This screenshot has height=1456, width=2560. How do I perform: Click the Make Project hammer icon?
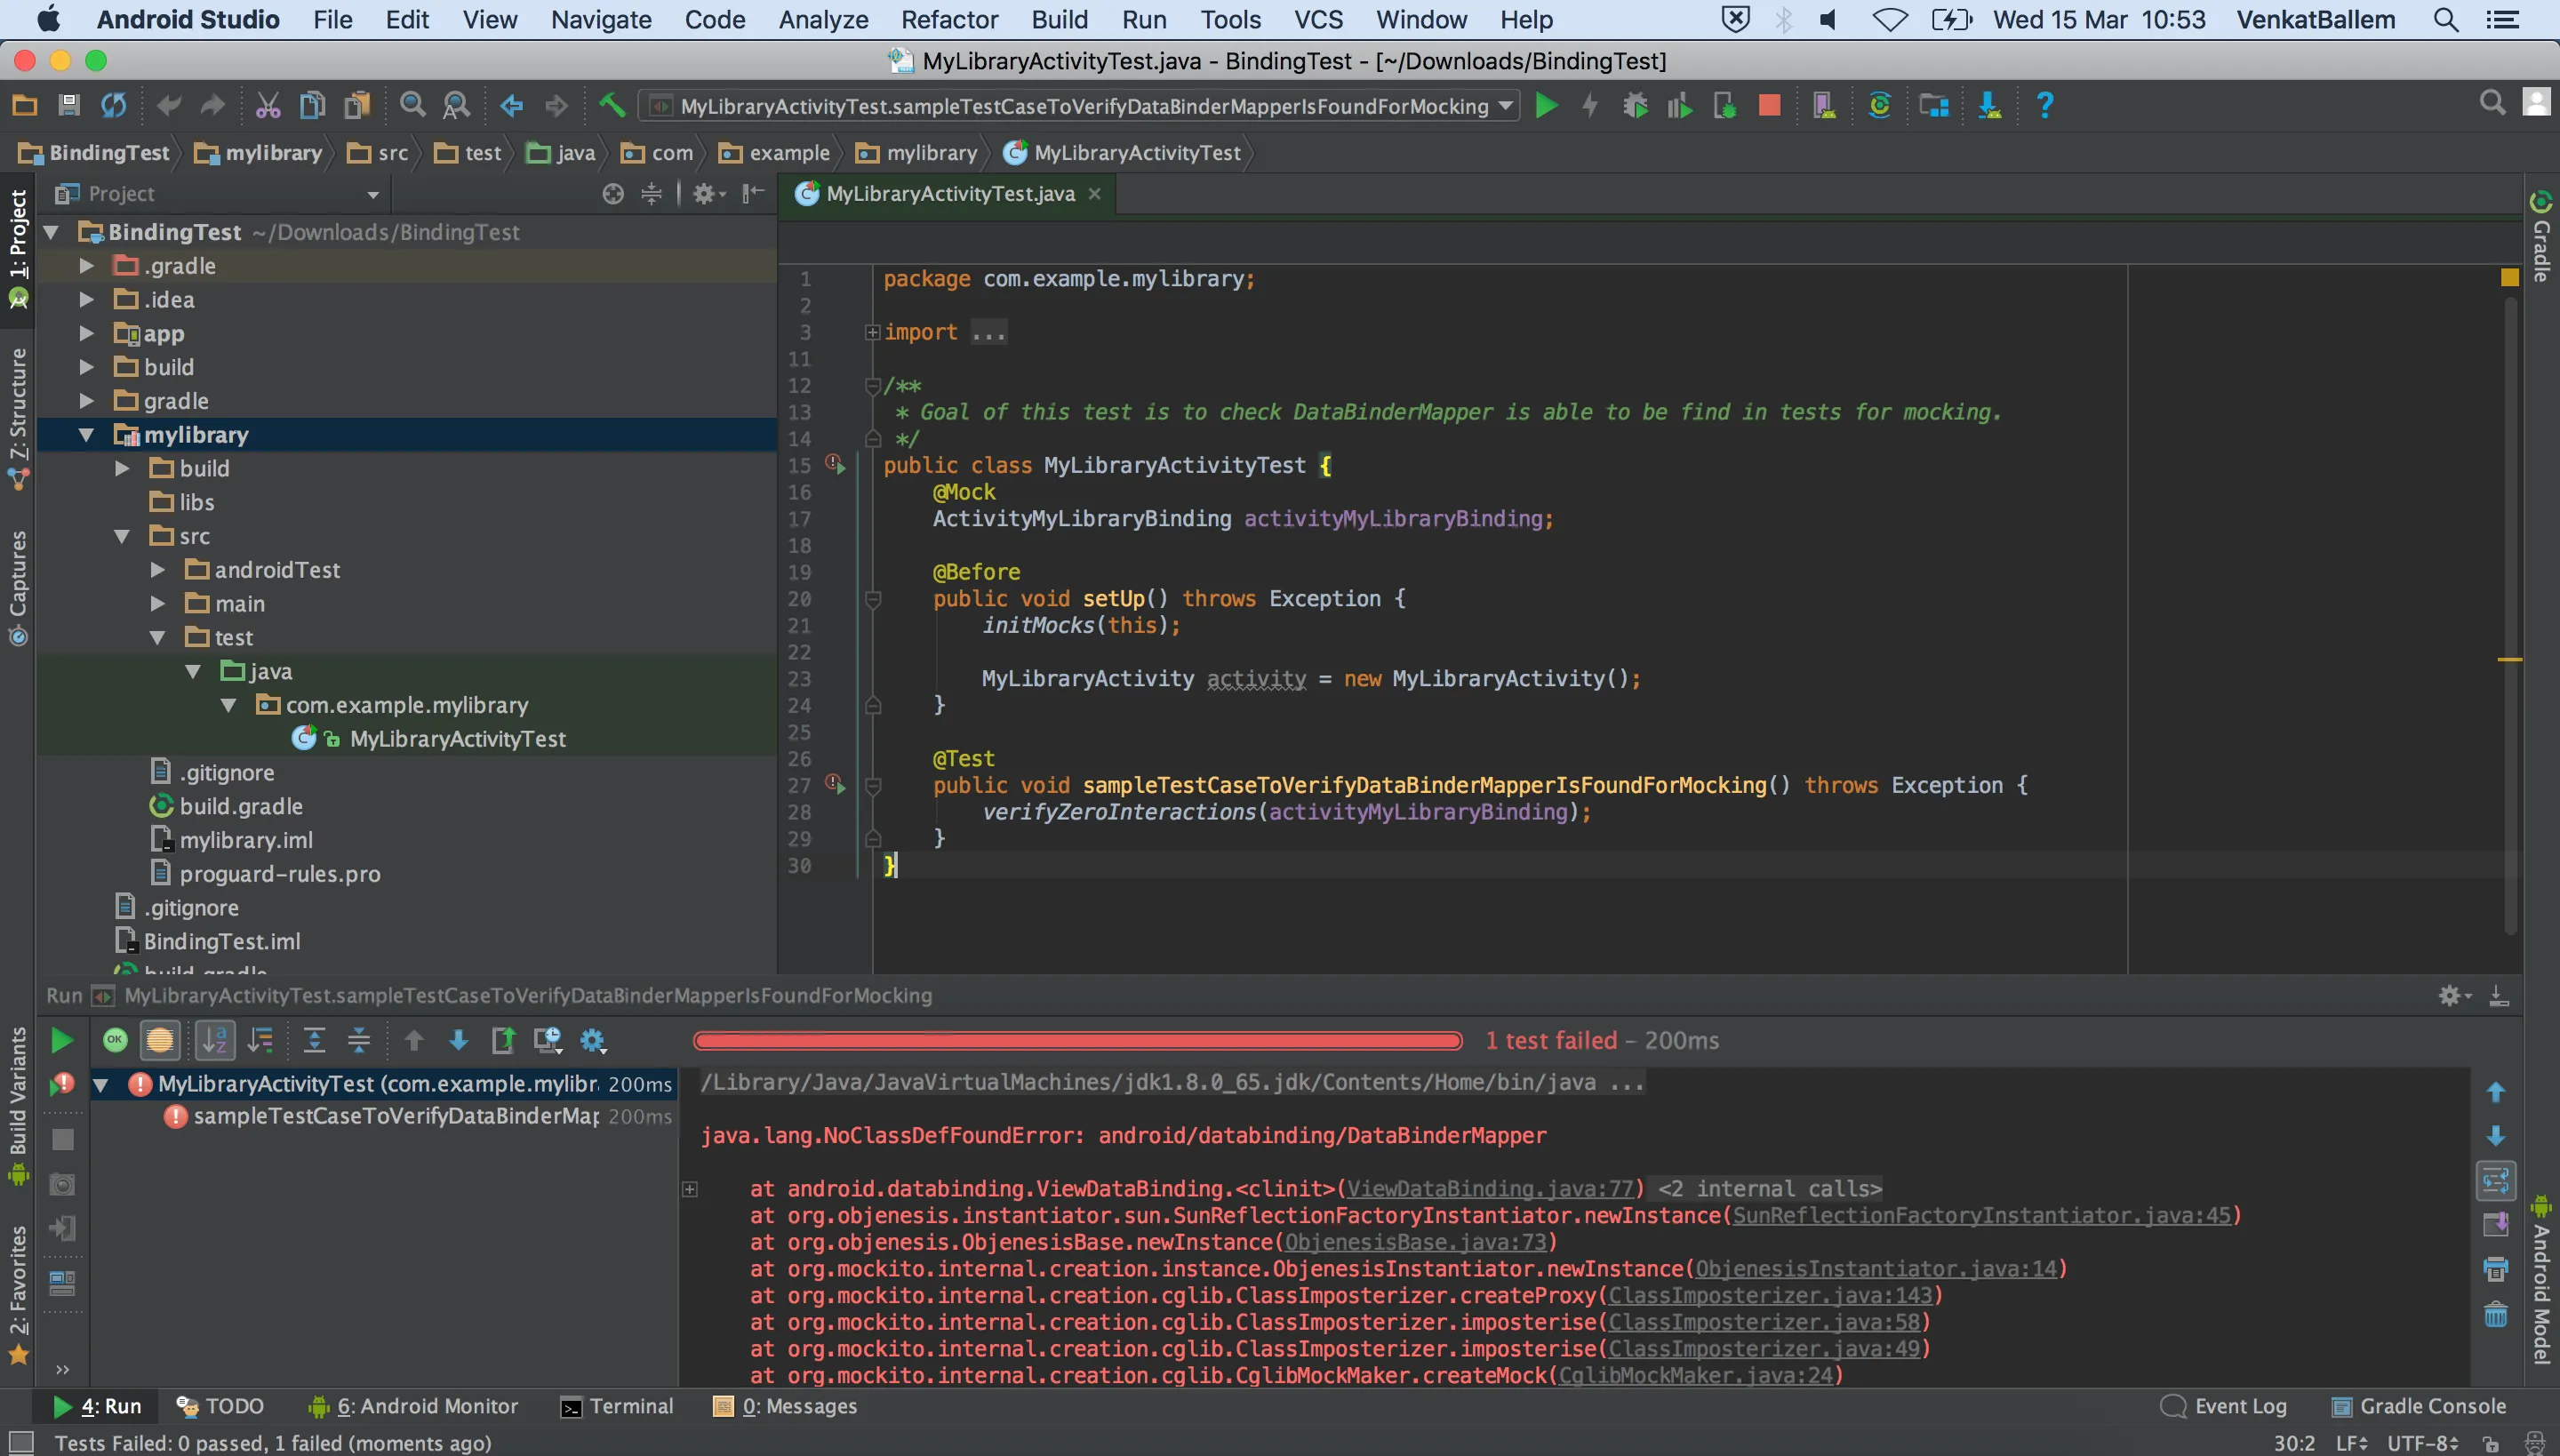(x=611, y=106)
